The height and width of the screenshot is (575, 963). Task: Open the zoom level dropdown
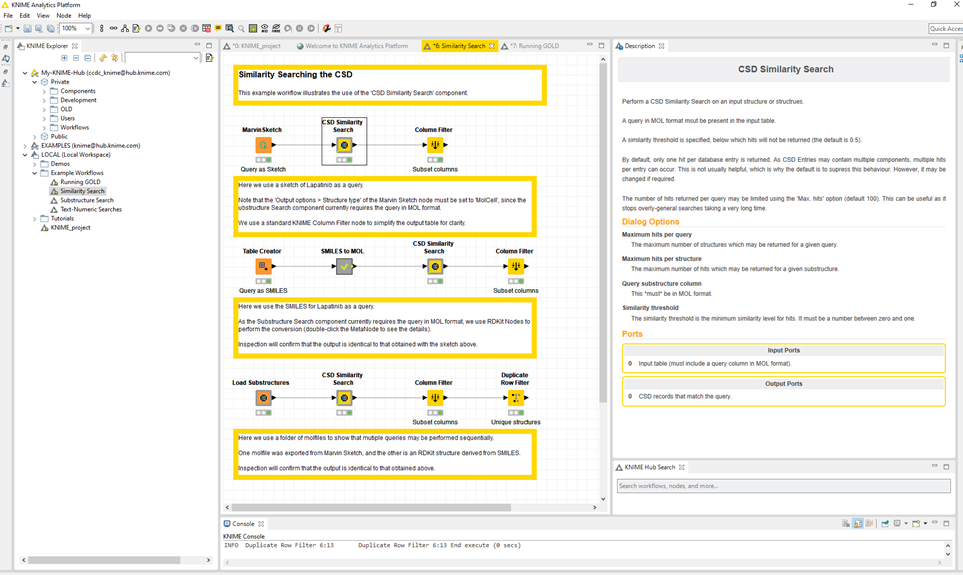point(88,28)
